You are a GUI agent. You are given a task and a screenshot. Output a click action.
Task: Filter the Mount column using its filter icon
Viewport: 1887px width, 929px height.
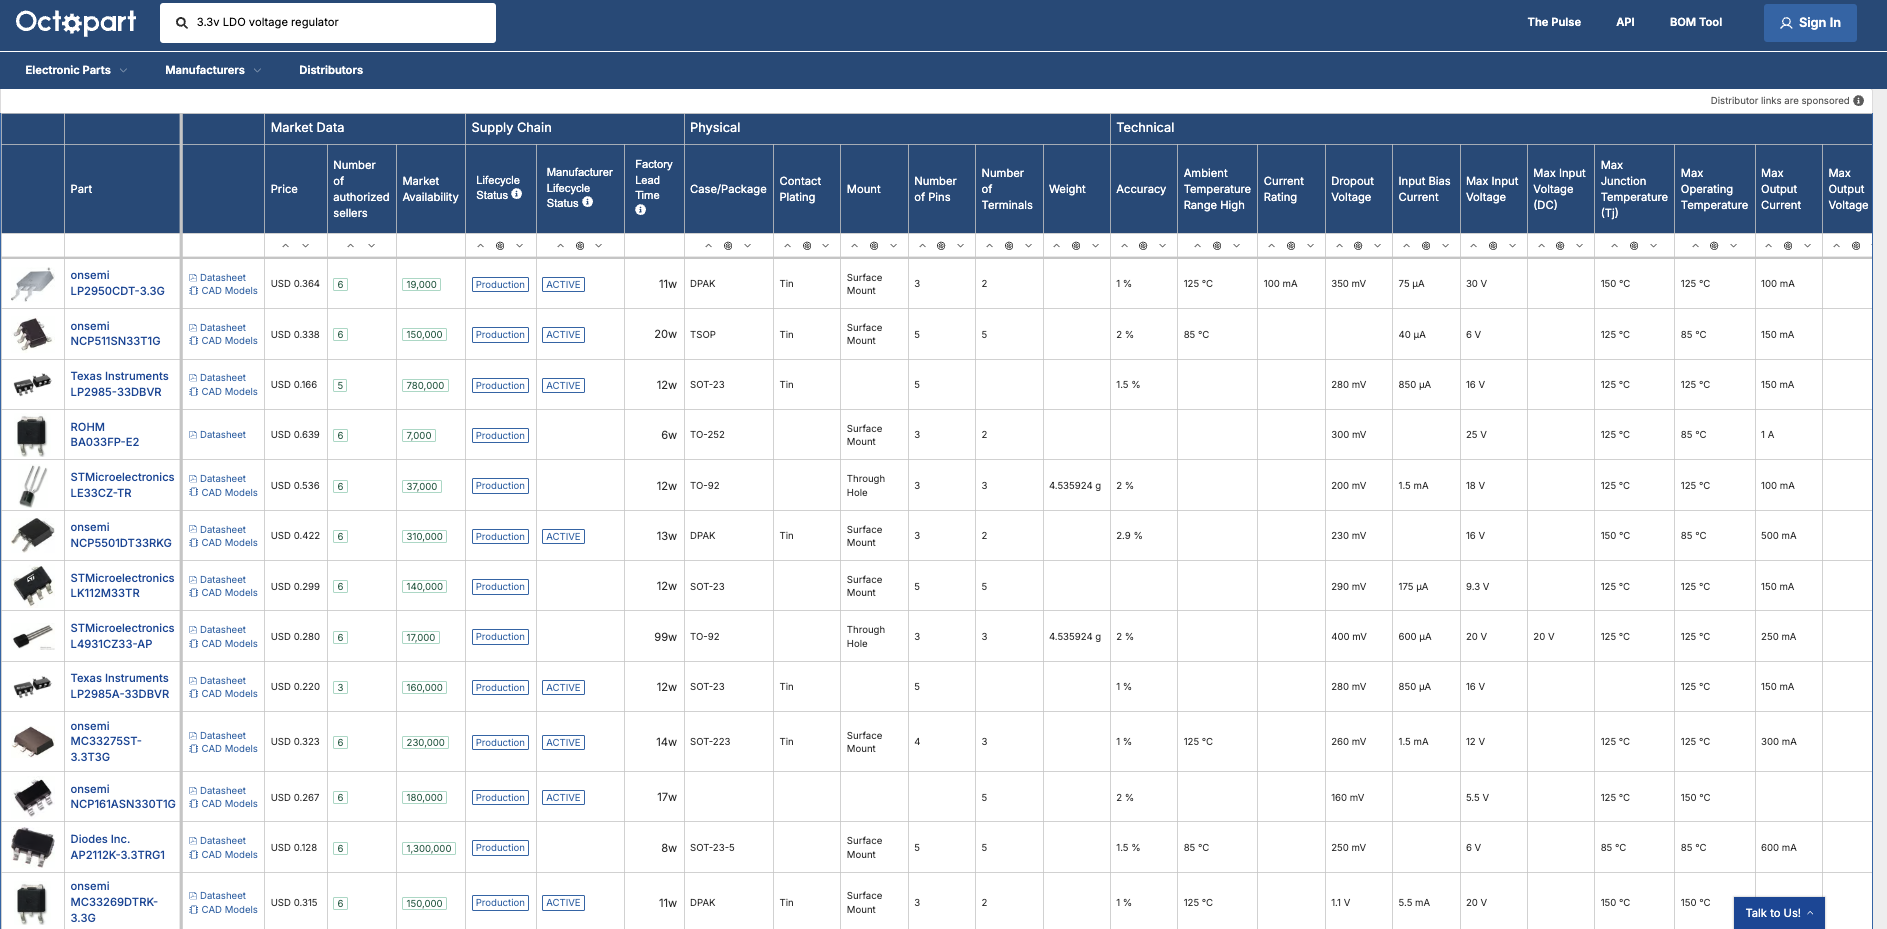874,246
